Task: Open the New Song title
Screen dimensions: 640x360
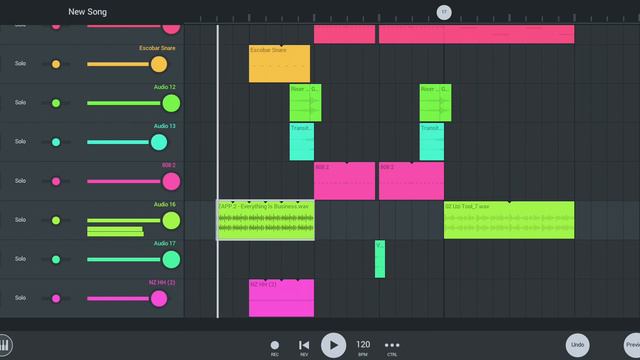Action: point(87,12)
